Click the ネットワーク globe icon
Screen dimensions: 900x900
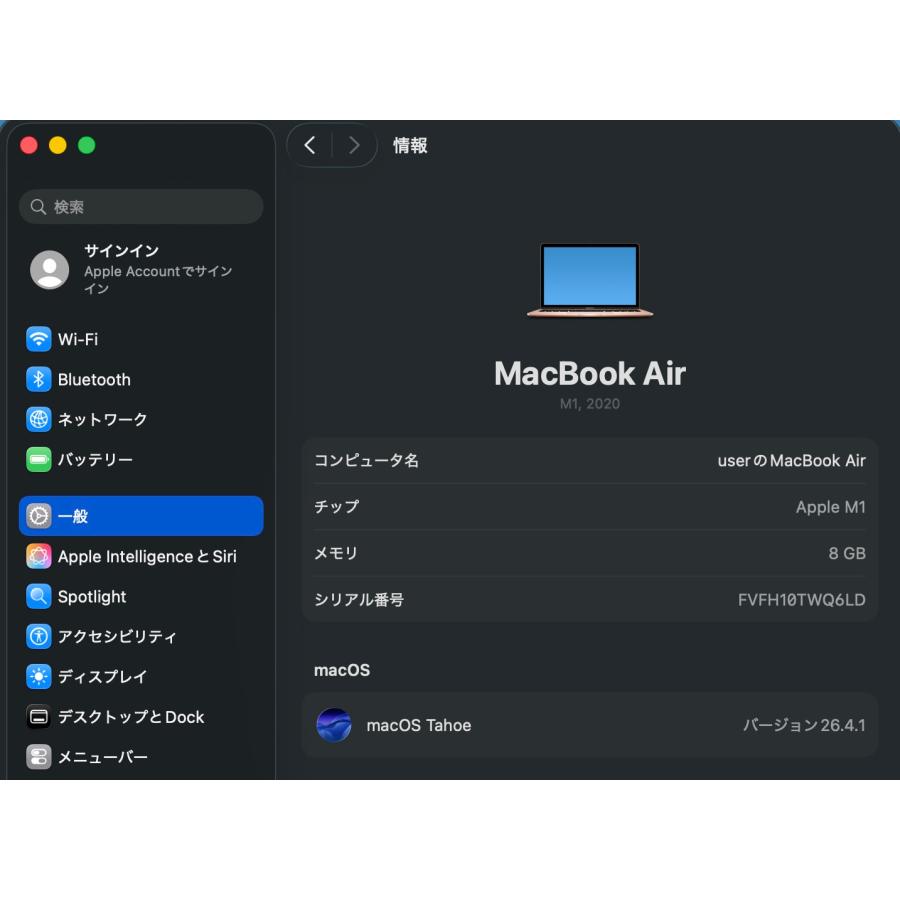(x=38, y=419)
